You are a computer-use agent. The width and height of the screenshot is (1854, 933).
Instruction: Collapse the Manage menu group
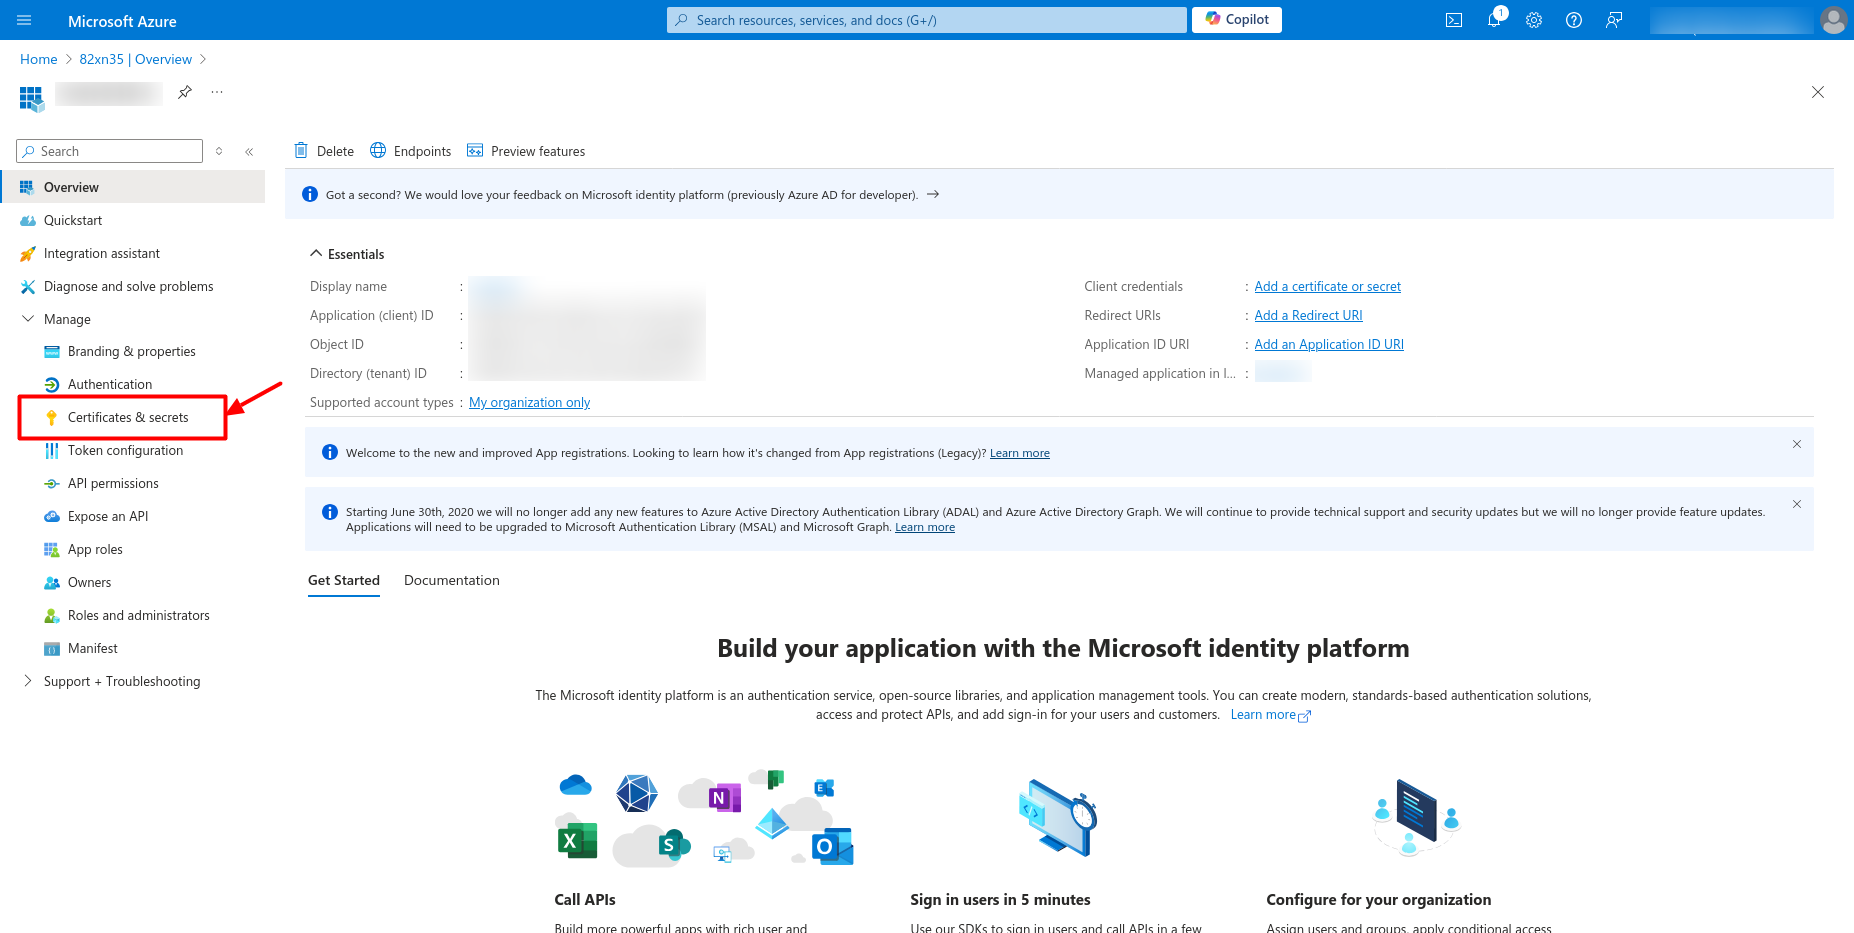click(28, 319)
